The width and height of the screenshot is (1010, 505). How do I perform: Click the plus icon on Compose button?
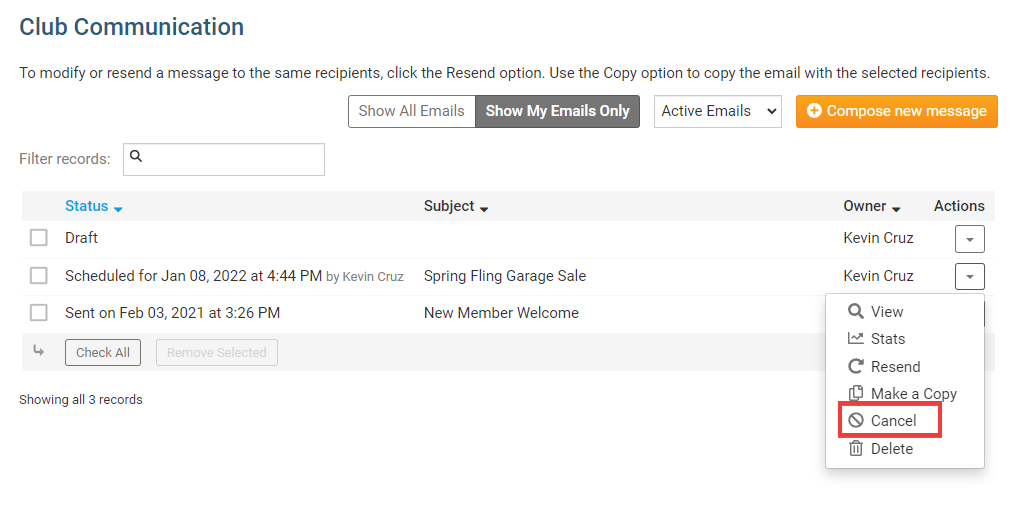[x=814, y=111]
